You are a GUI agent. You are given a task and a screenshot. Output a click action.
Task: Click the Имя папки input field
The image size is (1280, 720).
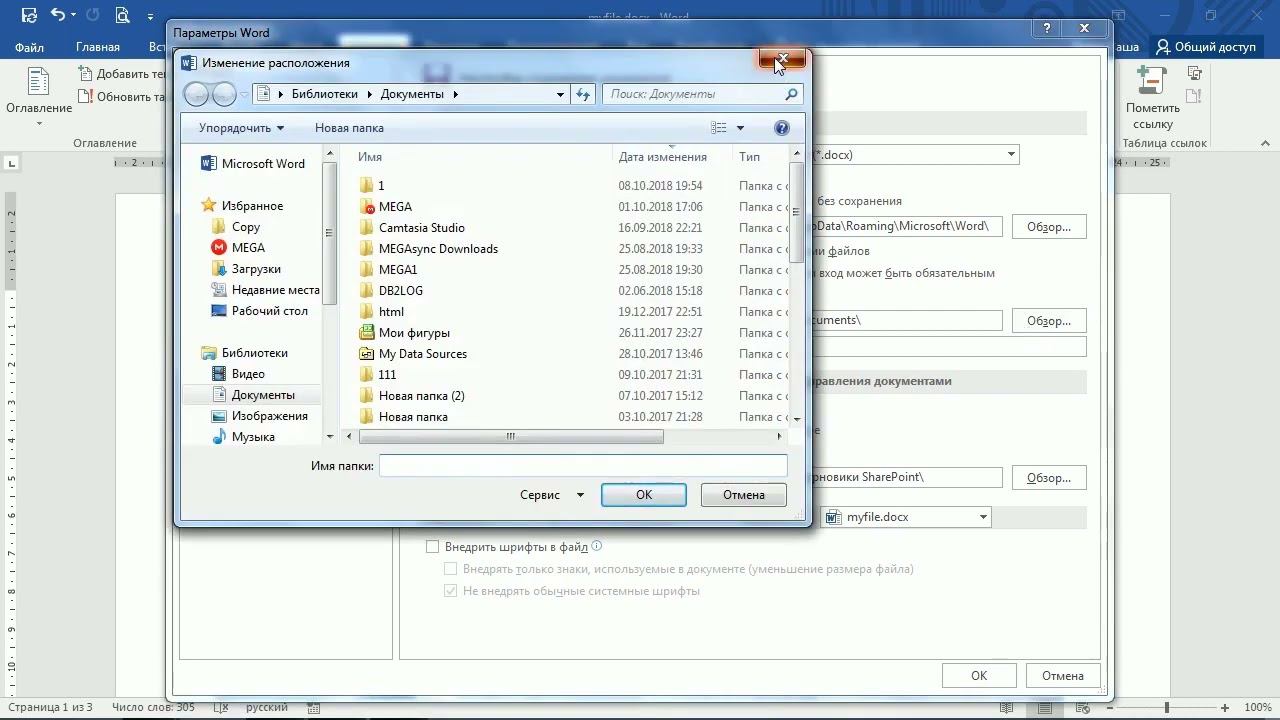pyautogui.click(x=583, y=466)
